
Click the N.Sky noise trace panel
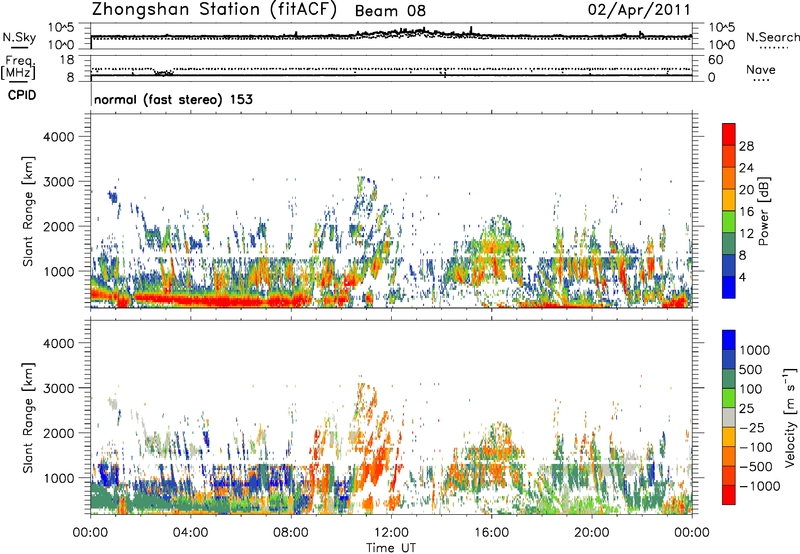coord(391,36)
